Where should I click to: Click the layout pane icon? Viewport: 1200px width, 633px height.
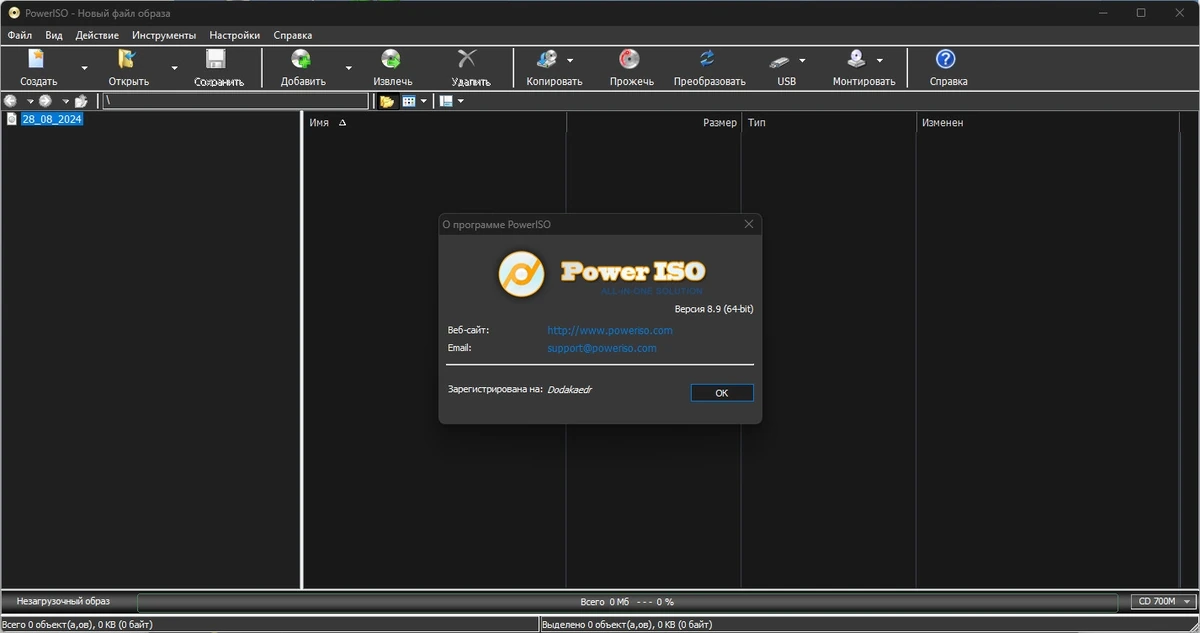point(446,101)
